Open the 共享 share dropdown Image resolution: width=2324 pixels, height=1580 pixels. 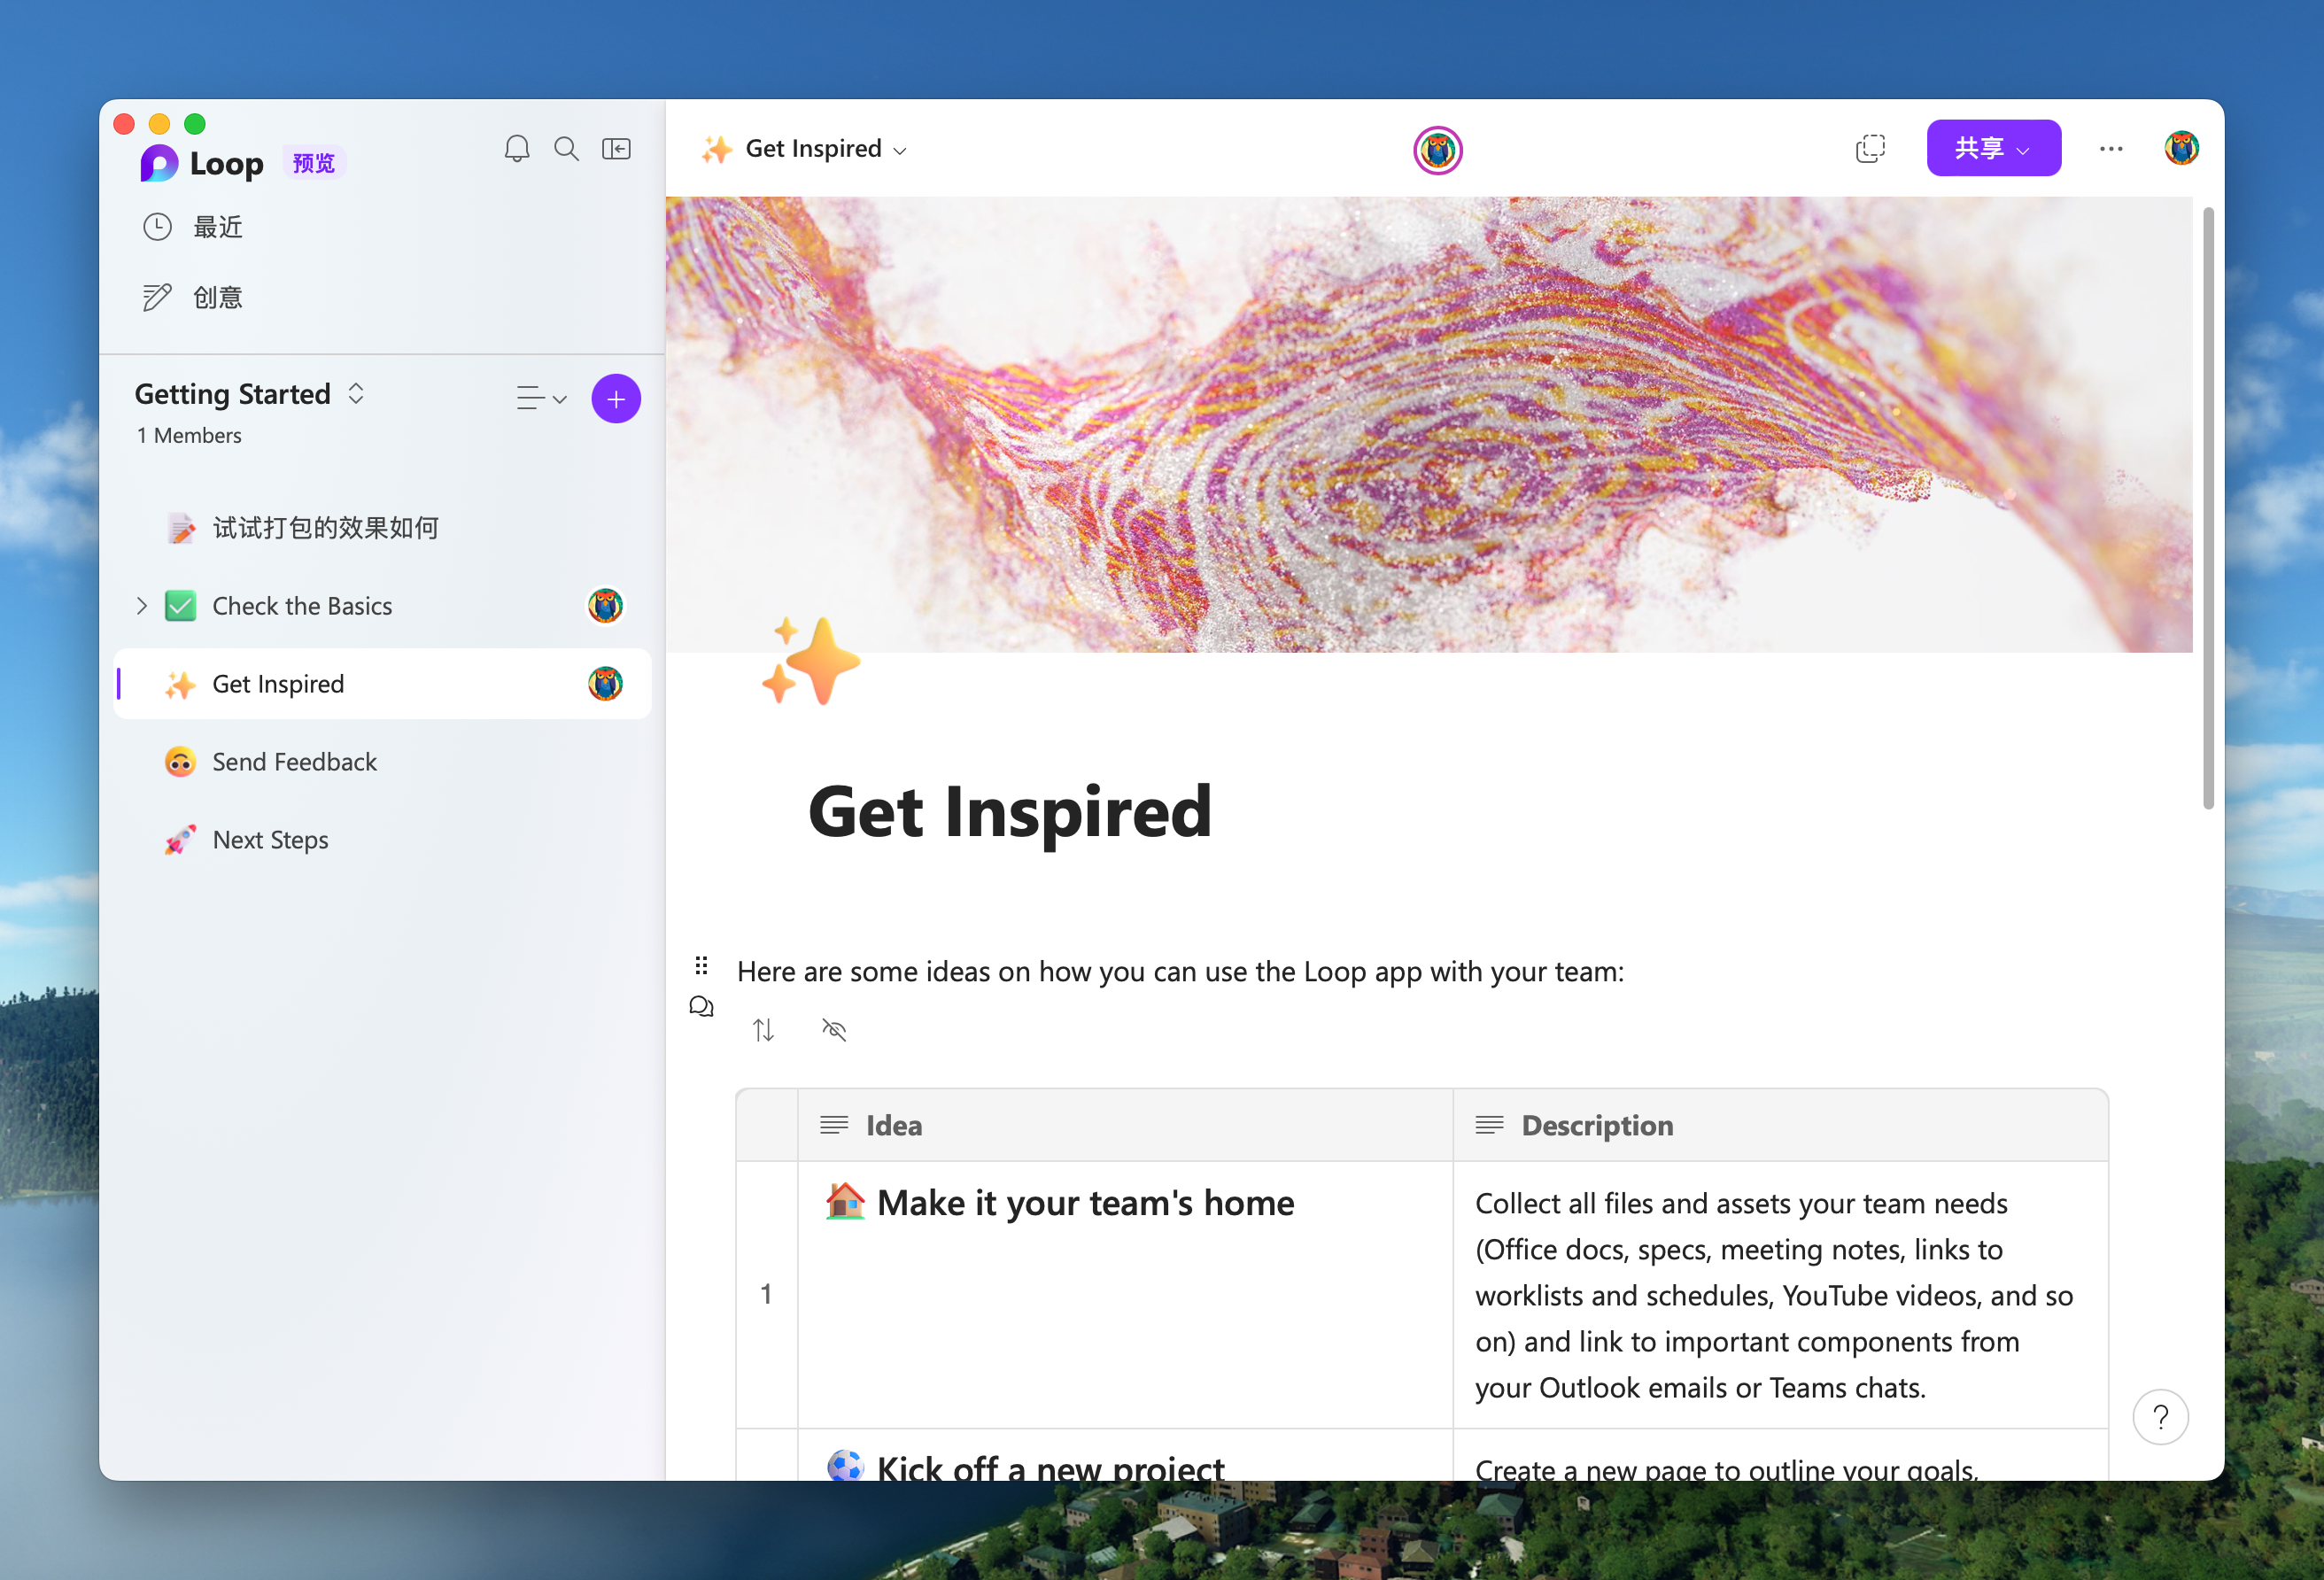1993,149
